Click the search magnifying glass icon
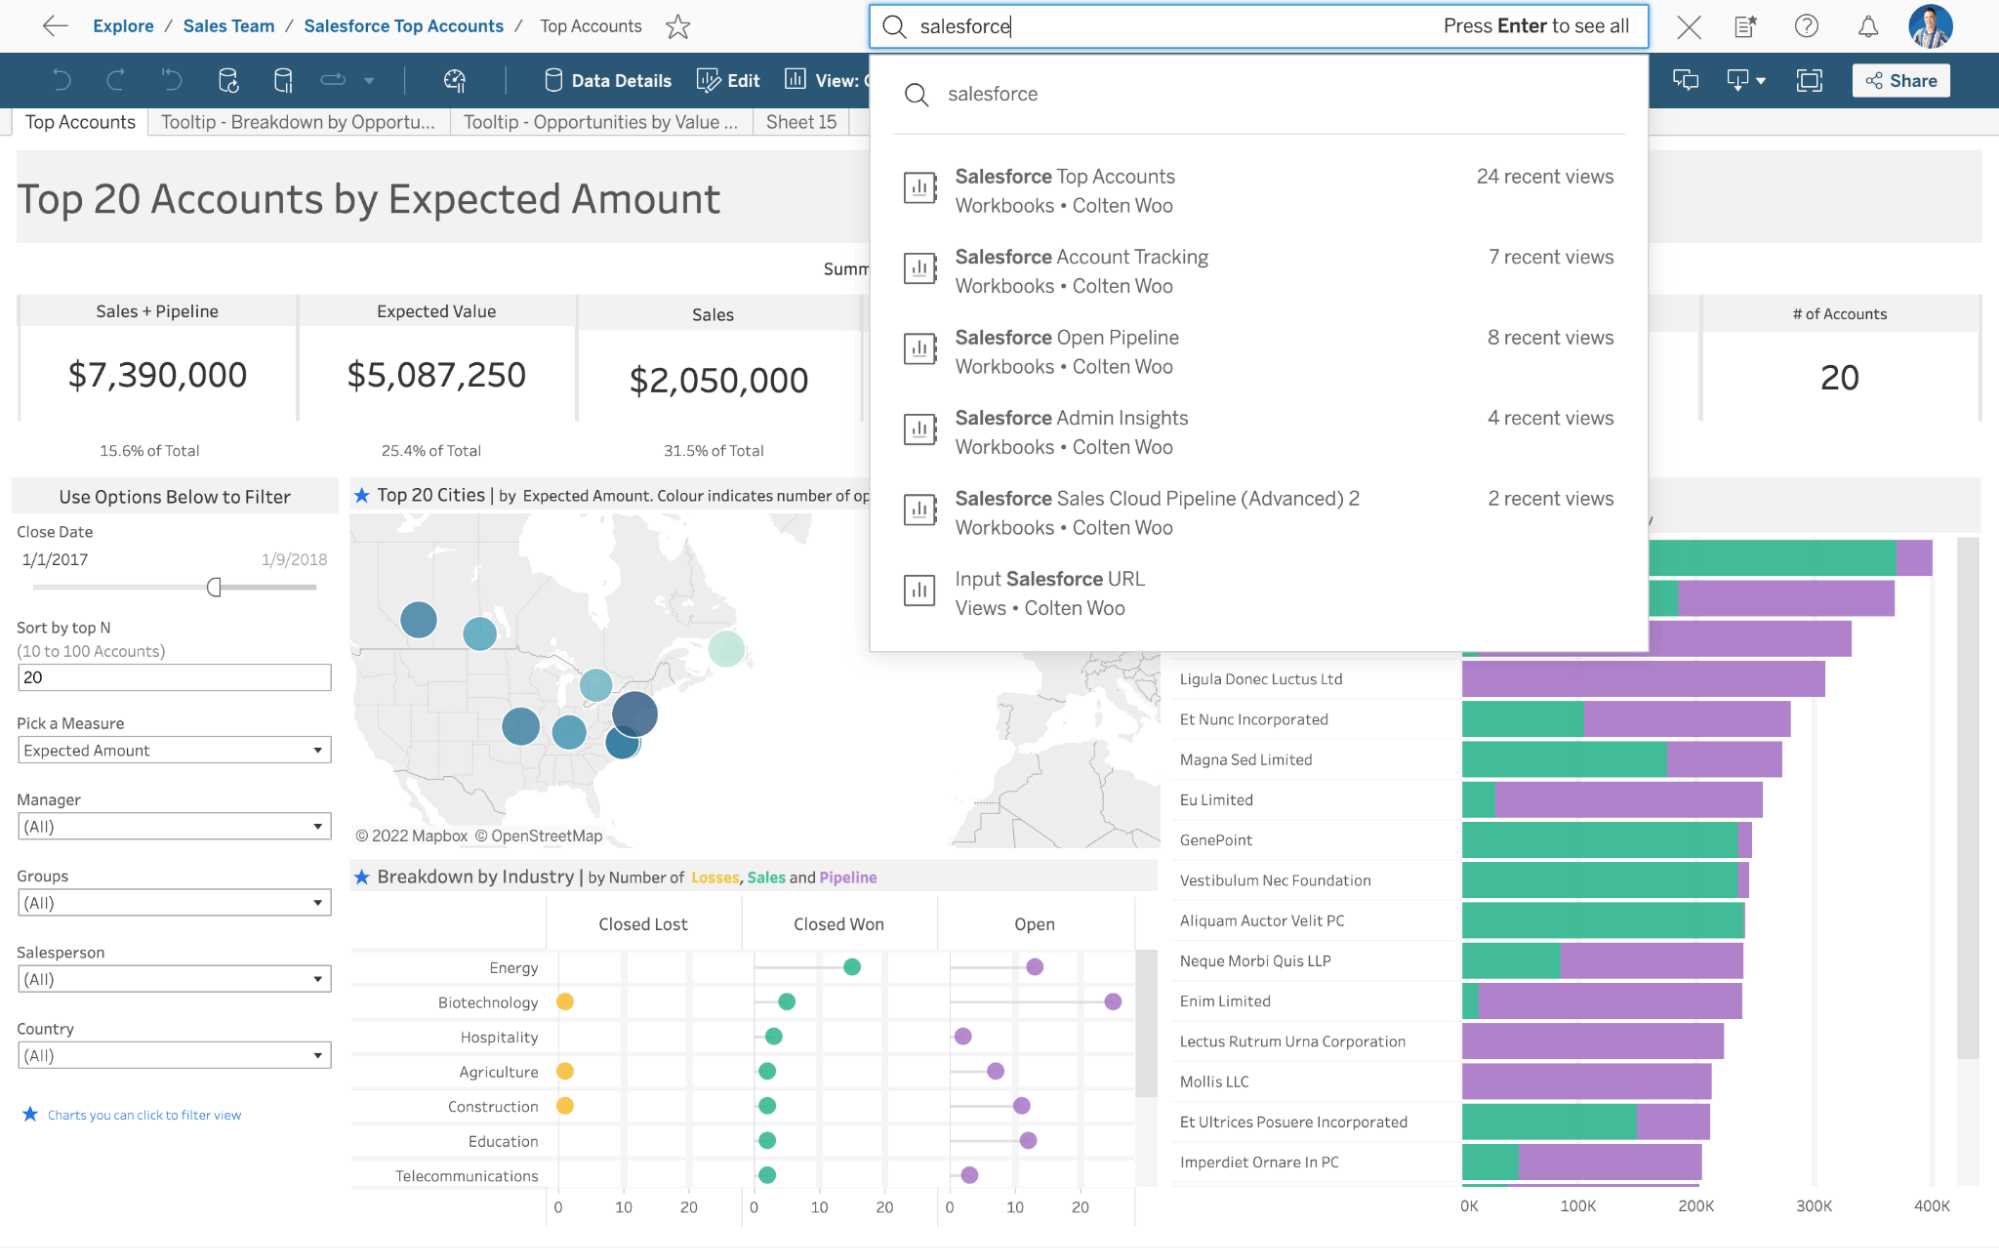The width and height of the screenshot is (1999, 1250). tap(894, 24)
